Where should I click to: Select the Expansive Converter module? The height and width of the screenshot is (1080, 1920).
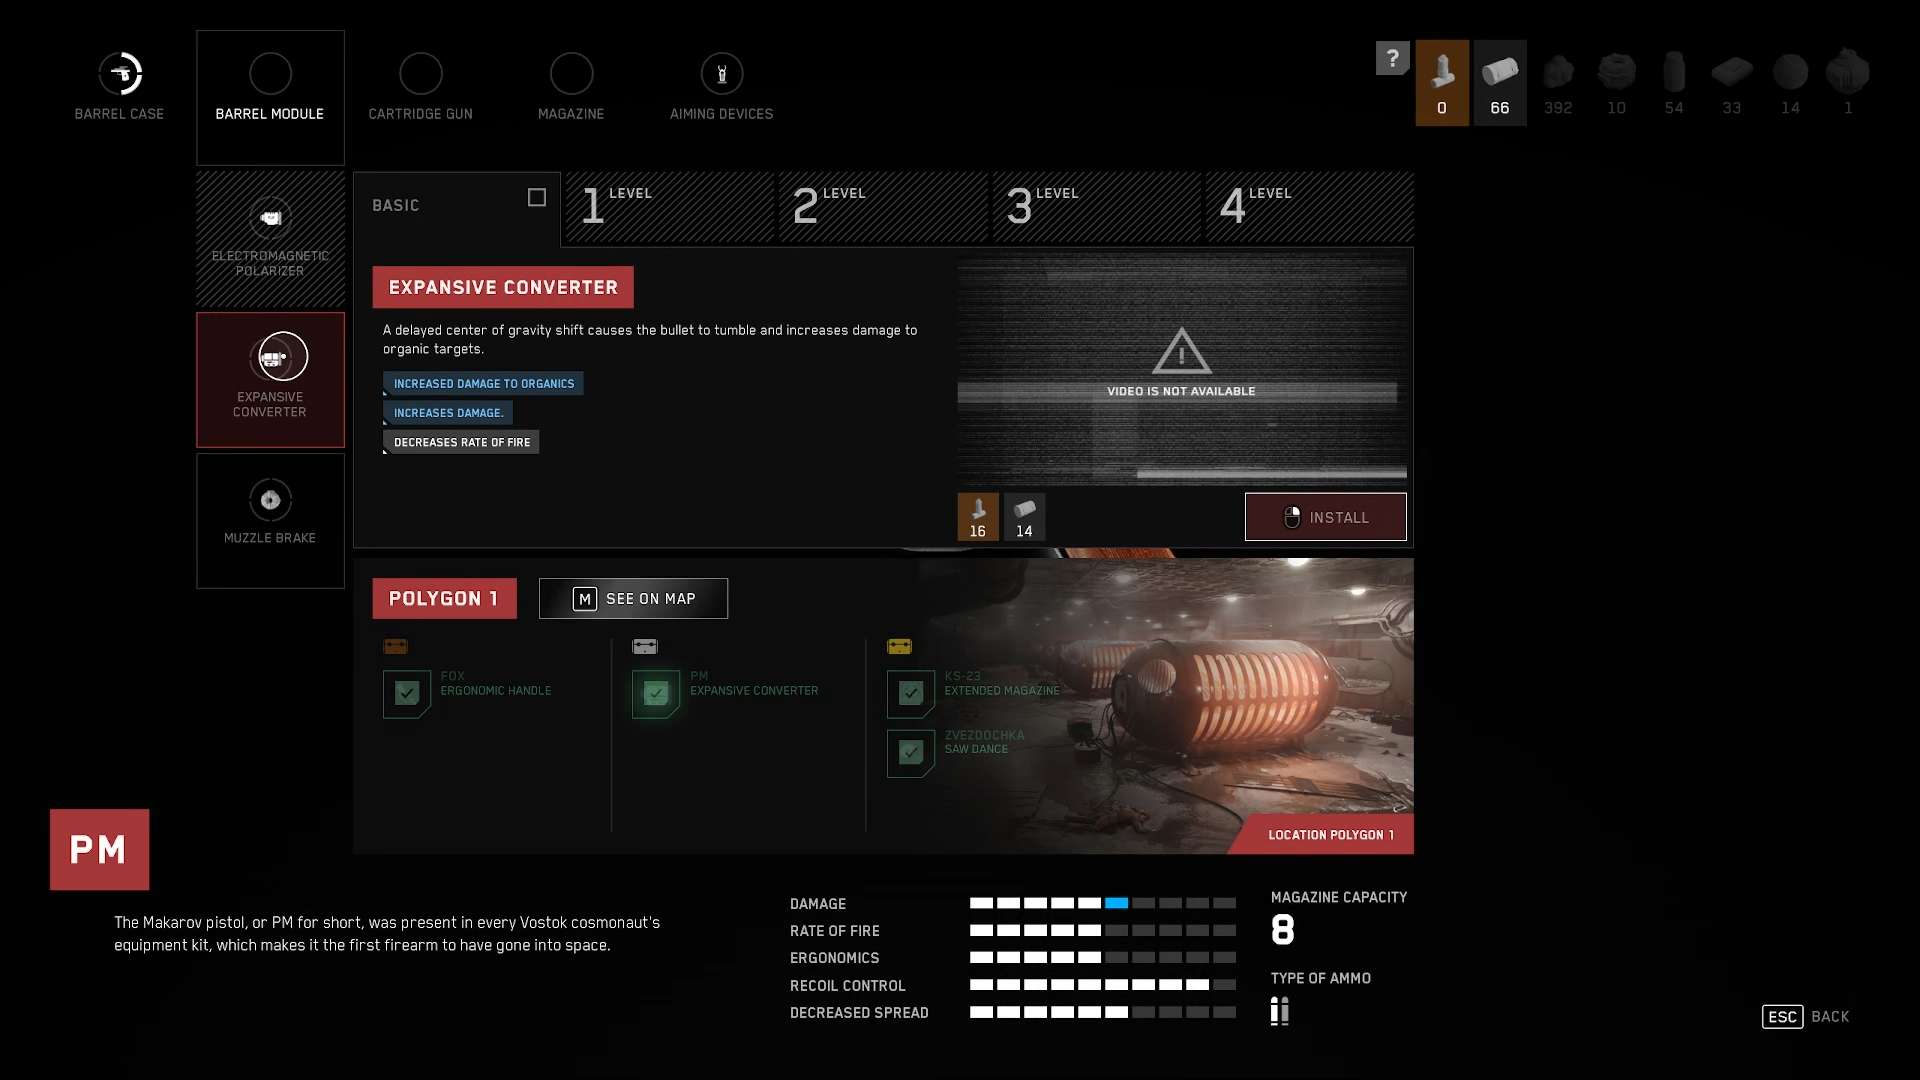point(270,379)
